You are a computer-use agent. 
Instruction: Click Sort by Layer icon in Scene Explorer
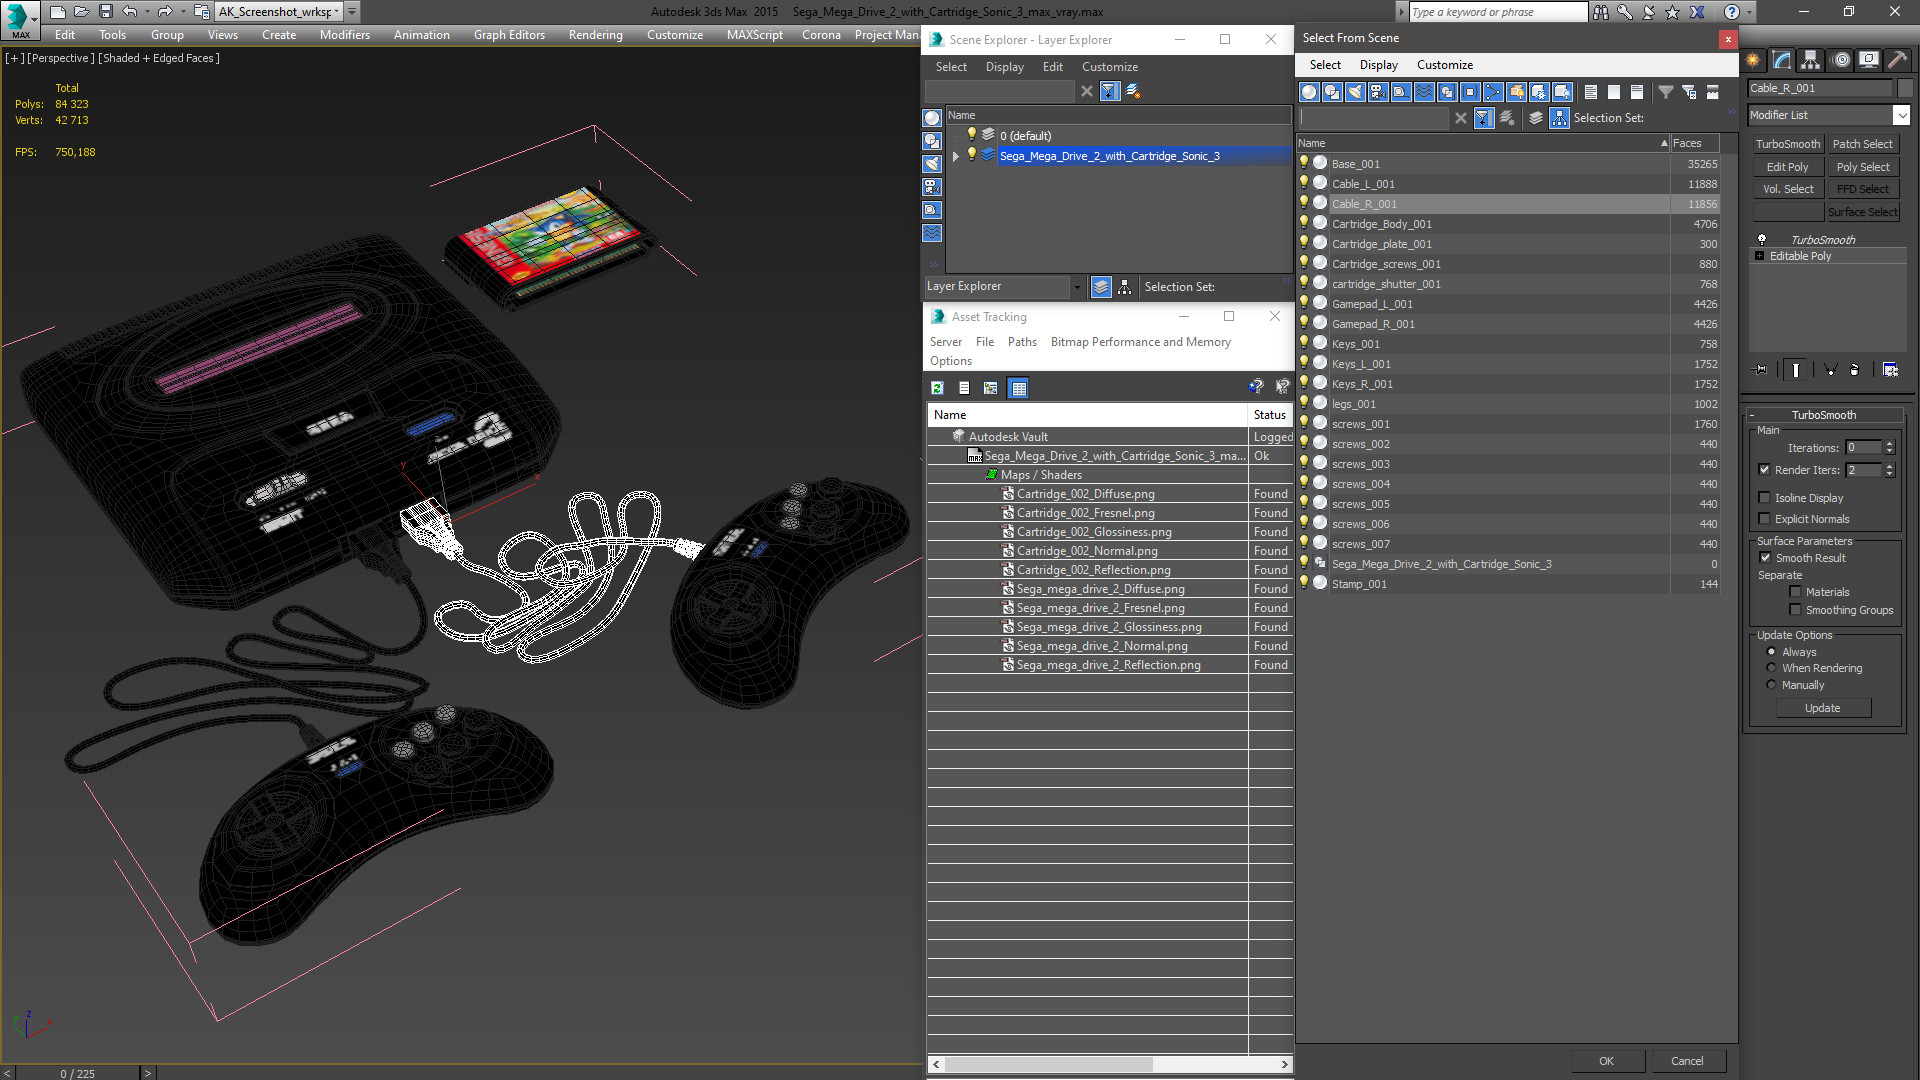[x=1101, y=287]
